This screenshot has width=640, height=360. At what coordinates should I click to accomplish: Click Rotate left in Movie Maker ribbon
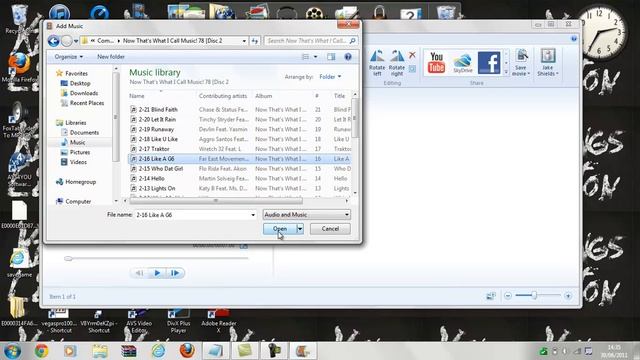click(x=377, y=63)
